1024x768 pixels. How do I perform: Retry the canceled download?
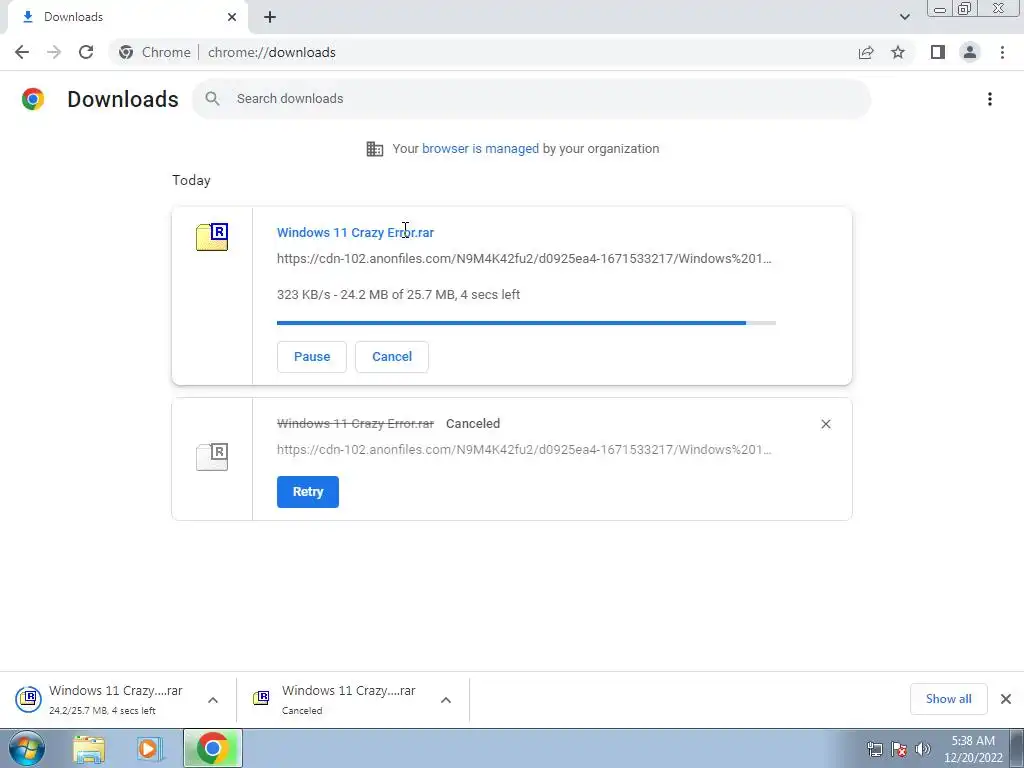coord(308,492)
